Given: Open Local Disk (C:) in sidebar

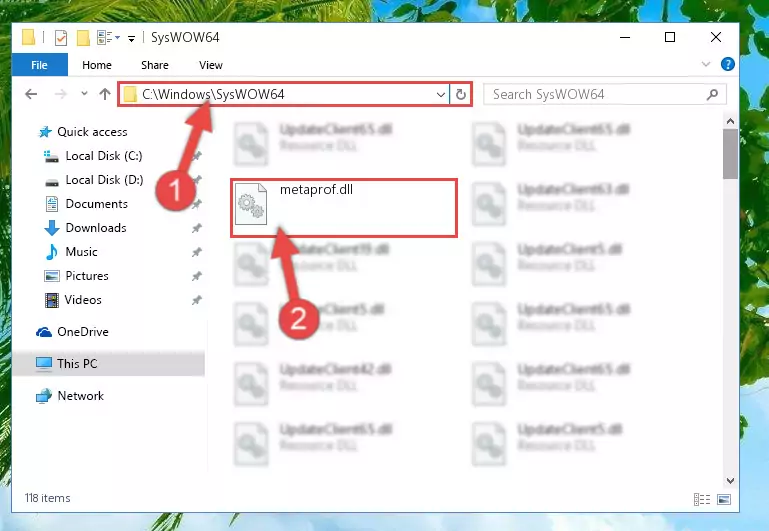Looking at the screenshot, I should pyautogui.click(x=103, y=156).
